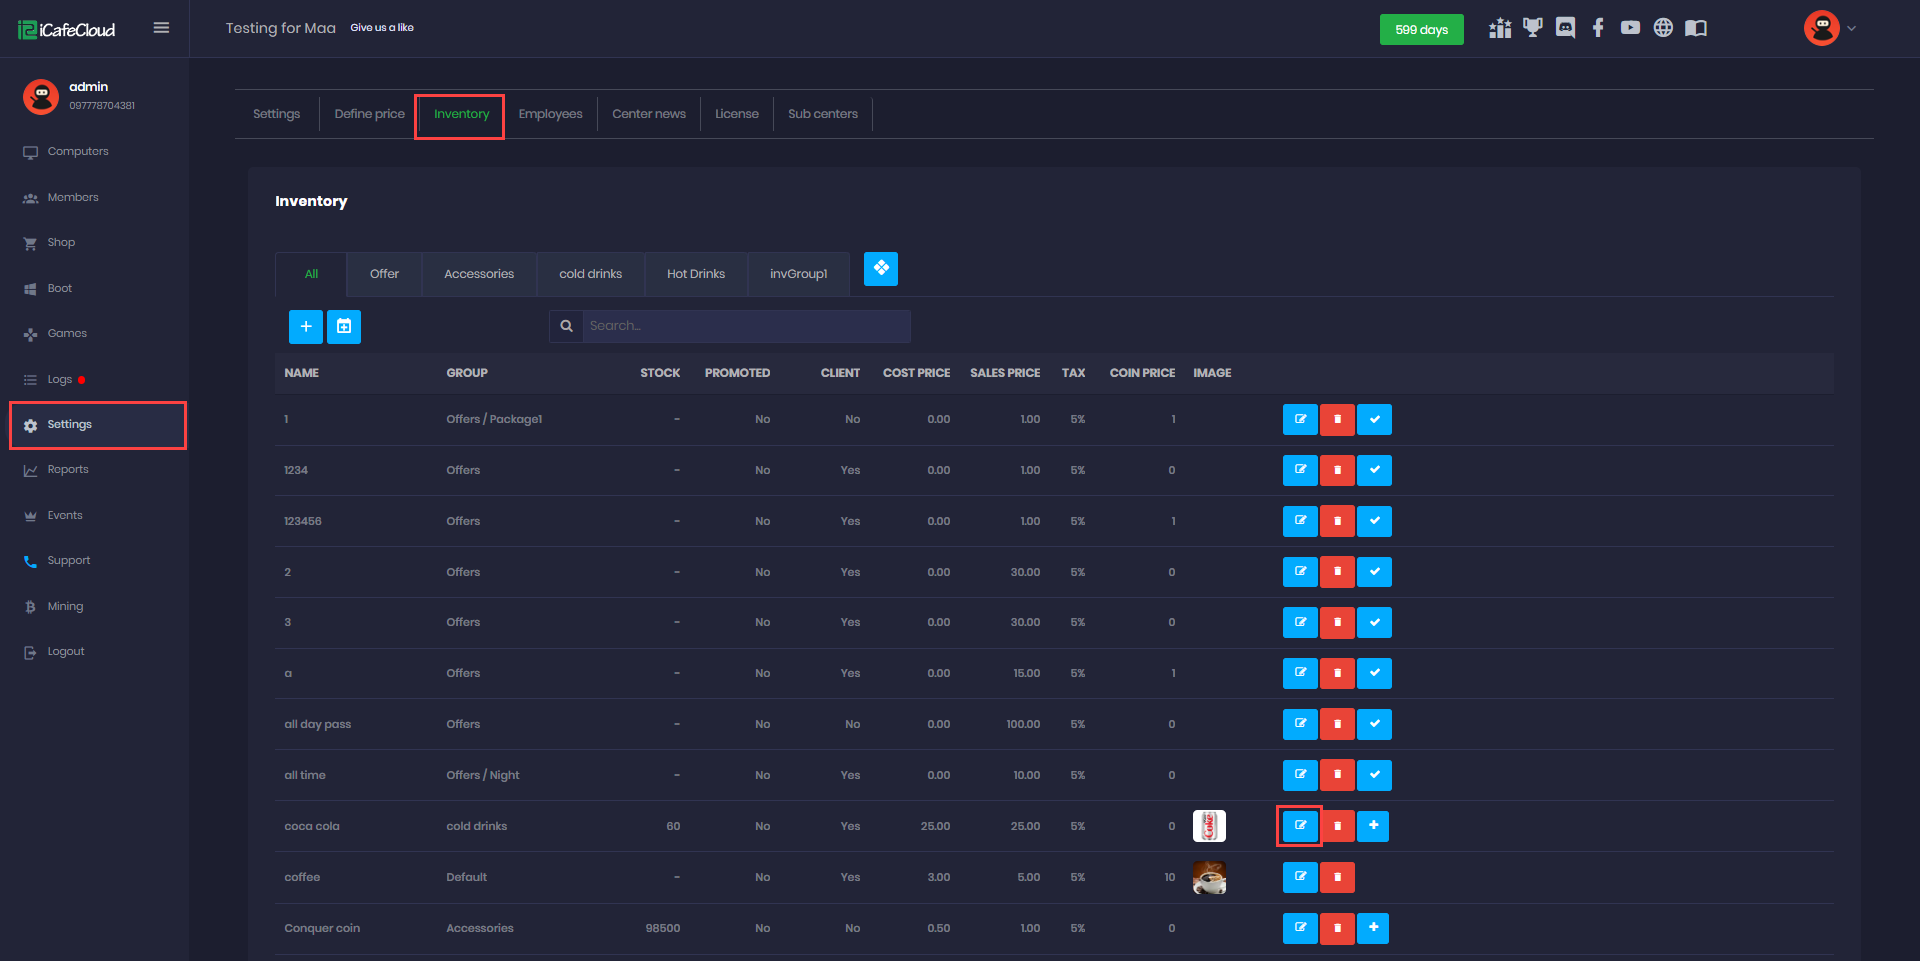Open the group management icon beside invGroup1

point(880,269)
